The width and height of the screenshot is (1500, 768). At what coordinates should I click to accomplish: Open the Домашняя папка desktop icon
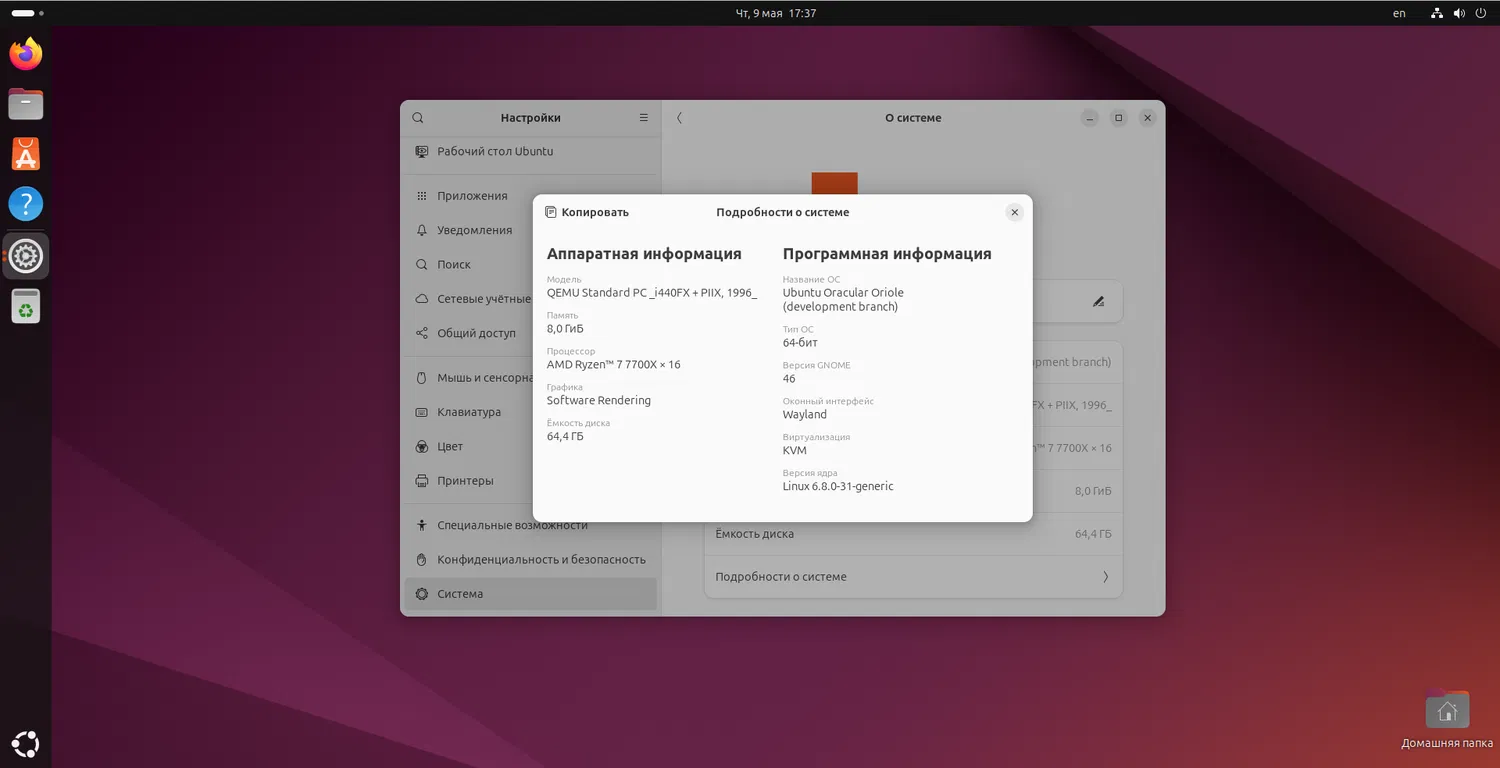[1447, 718]
